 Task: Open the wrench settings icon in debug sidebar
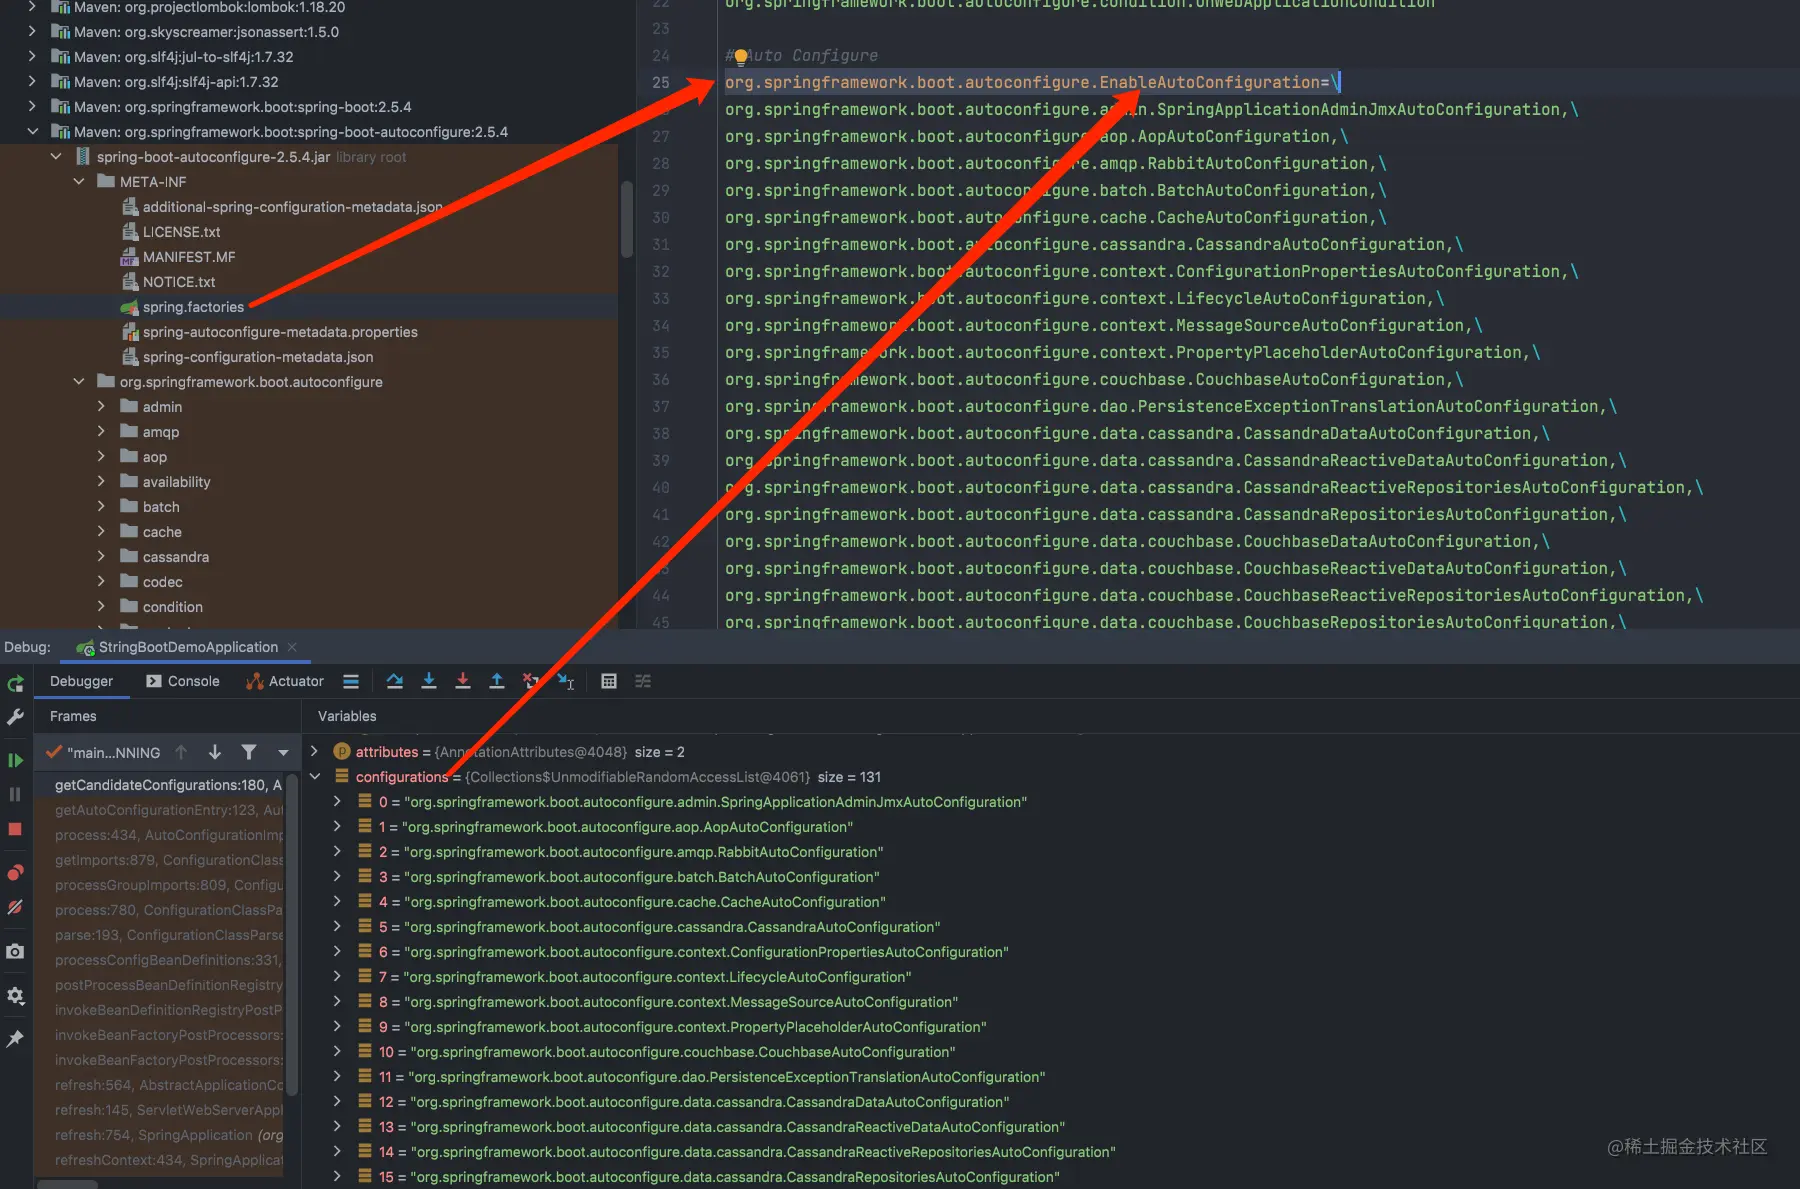click(15, 717)
